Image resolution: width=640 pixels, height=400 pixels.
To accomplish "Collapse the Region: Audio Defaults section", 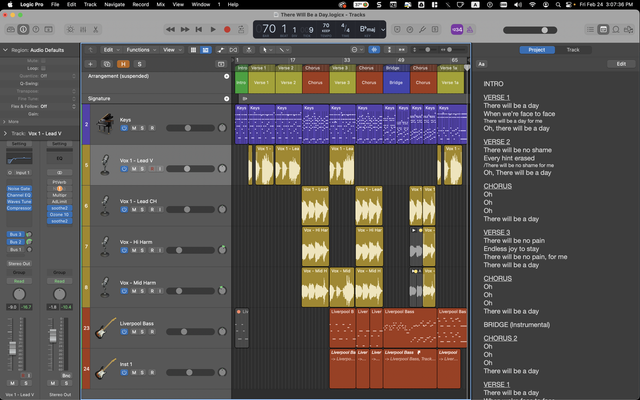I will [5, 50].
